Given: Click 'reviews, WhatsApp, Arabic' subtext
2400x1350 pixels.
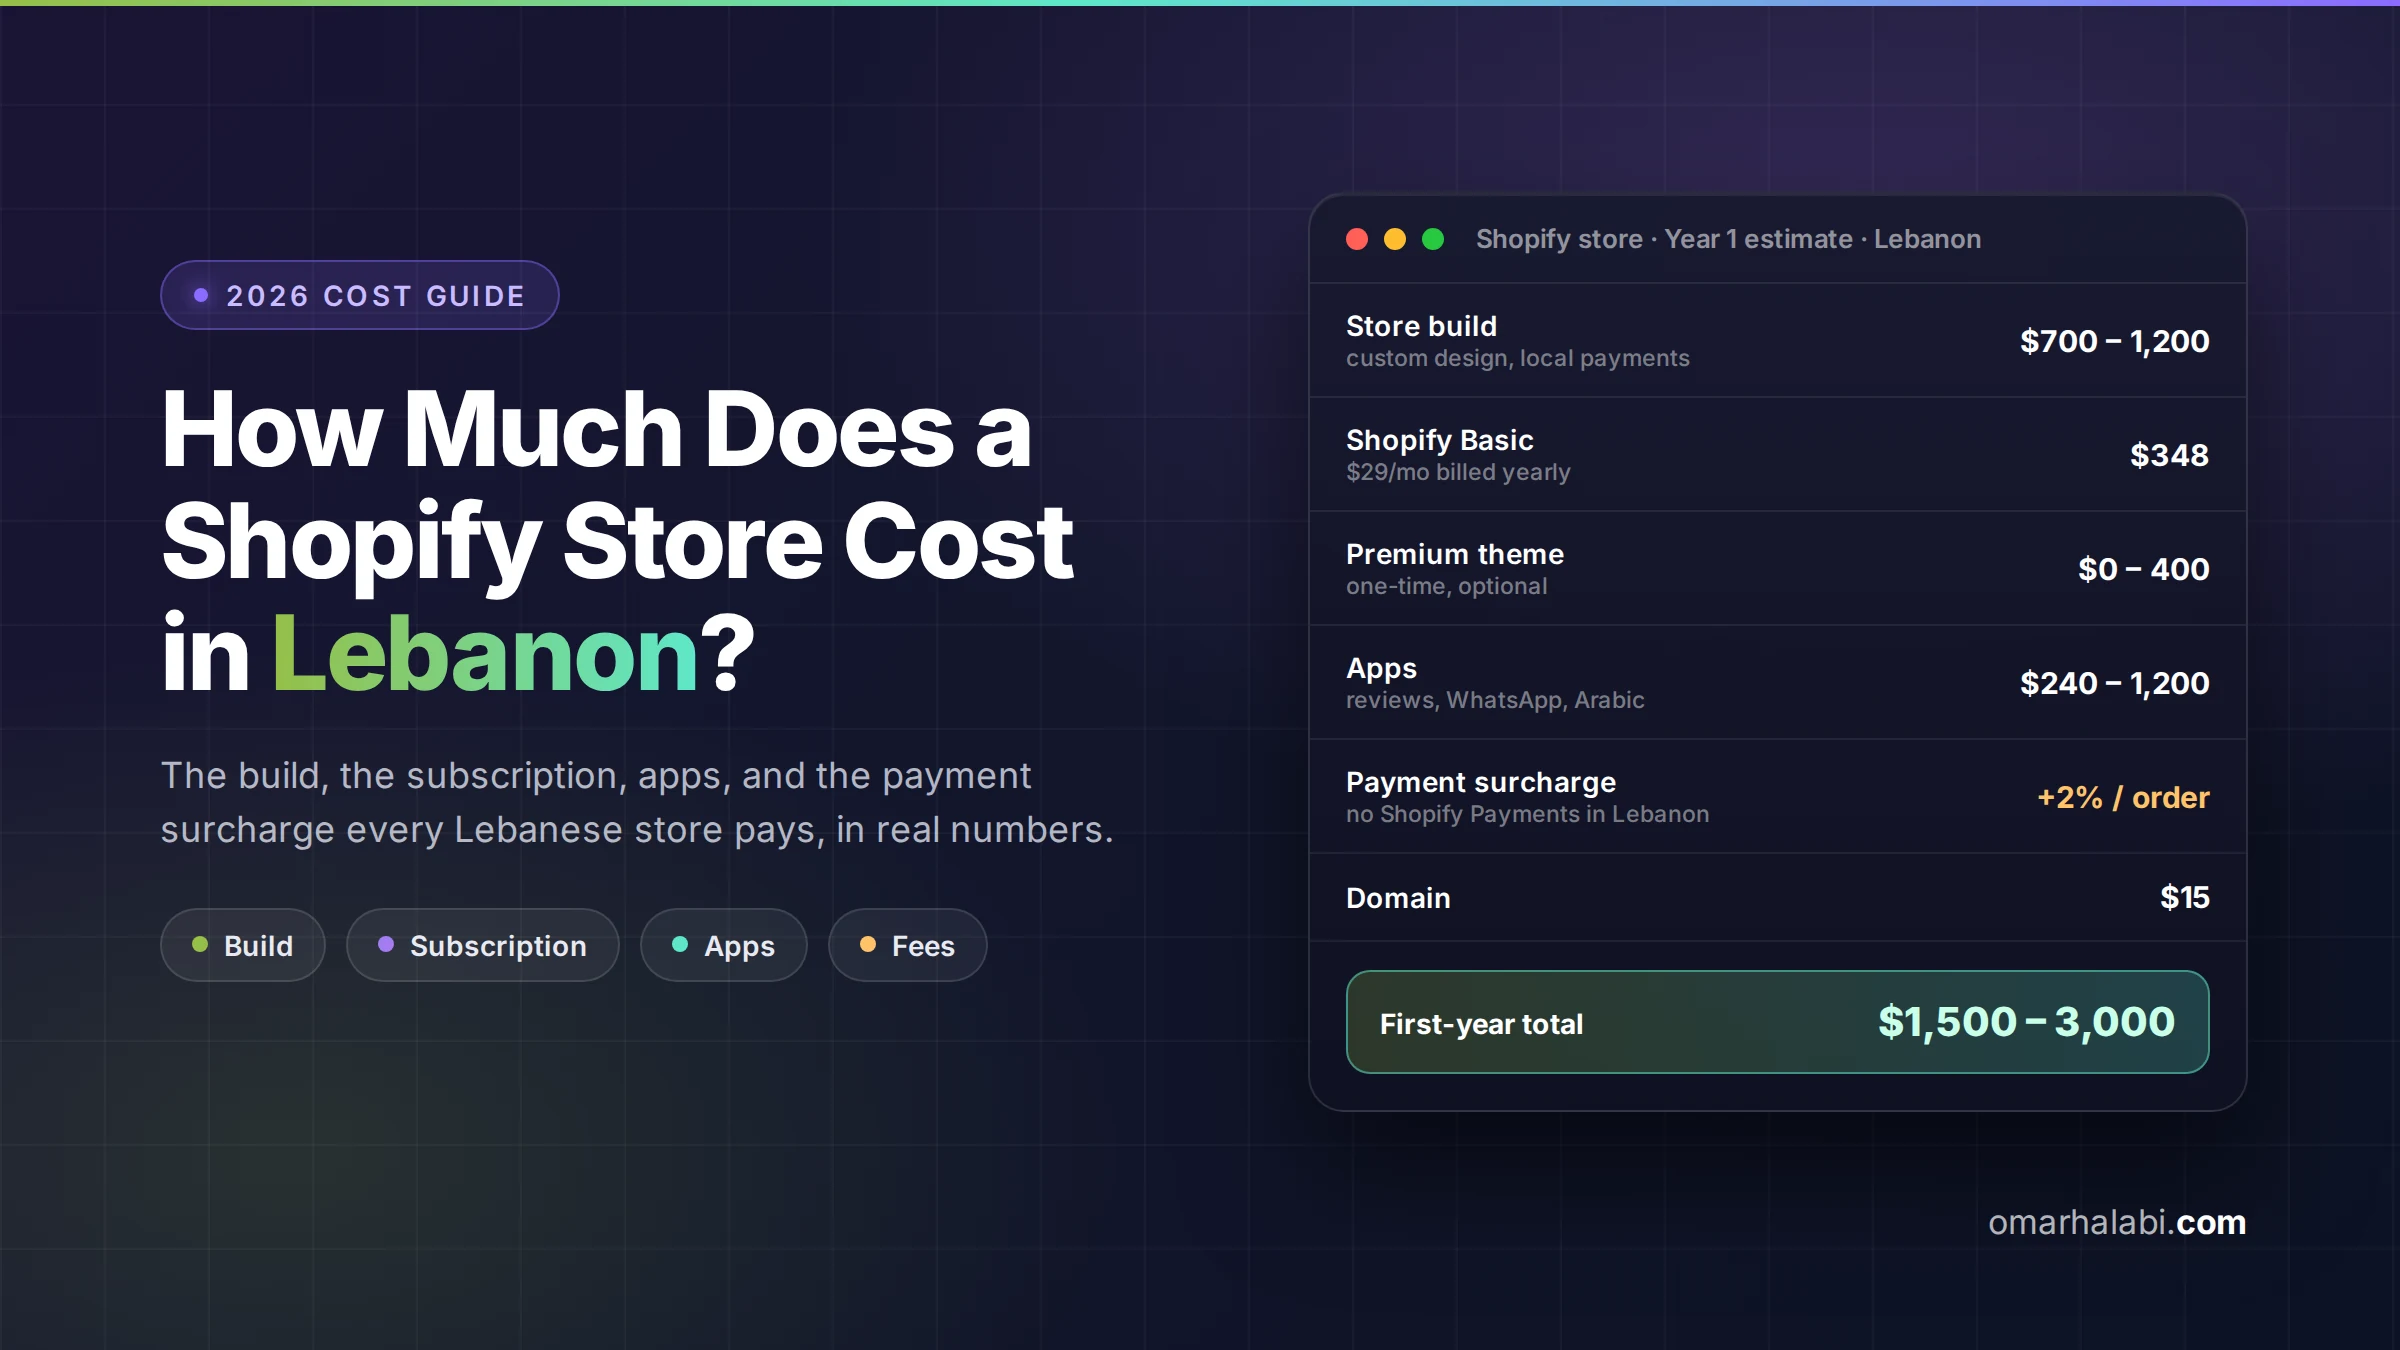Looking at the screenshot, I should pos(1495,700).
